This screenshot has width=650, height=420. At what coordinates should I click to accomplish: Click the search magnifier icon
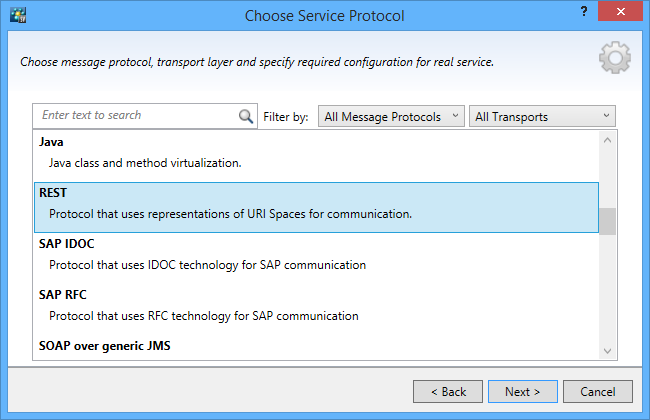(246, 116)
